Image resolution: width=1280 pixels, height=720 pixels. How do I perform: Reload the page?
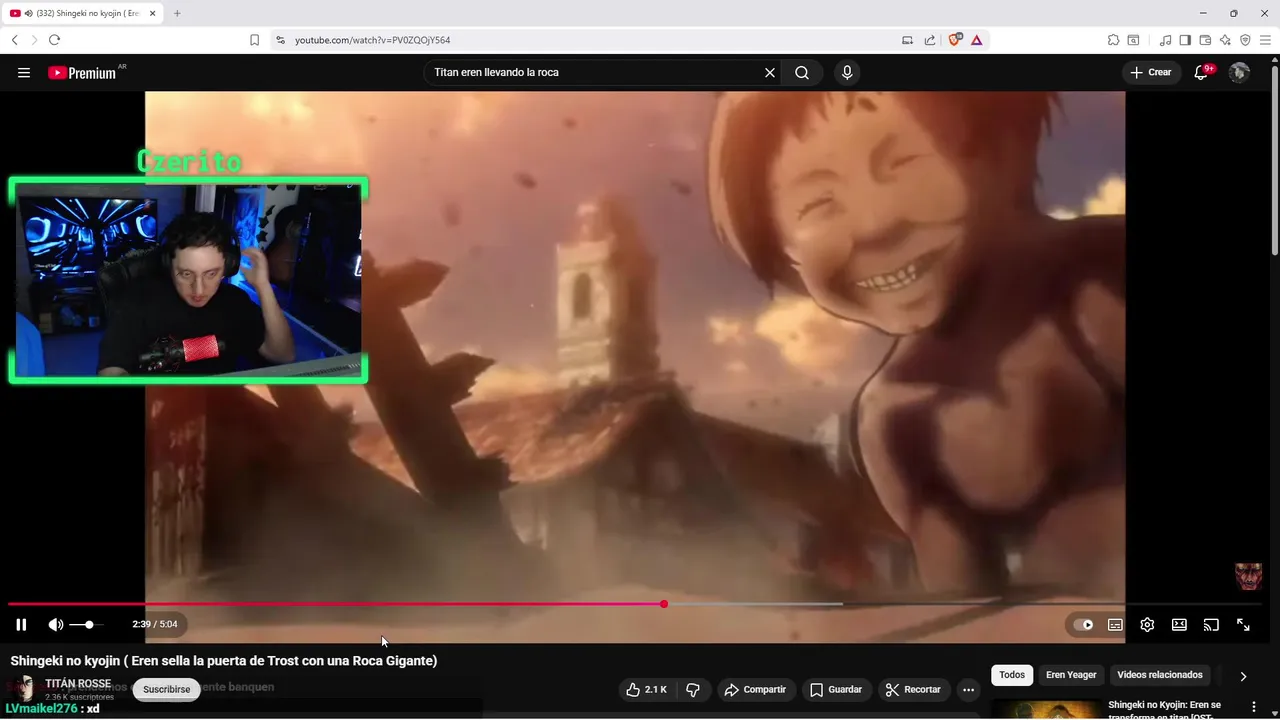54,40
